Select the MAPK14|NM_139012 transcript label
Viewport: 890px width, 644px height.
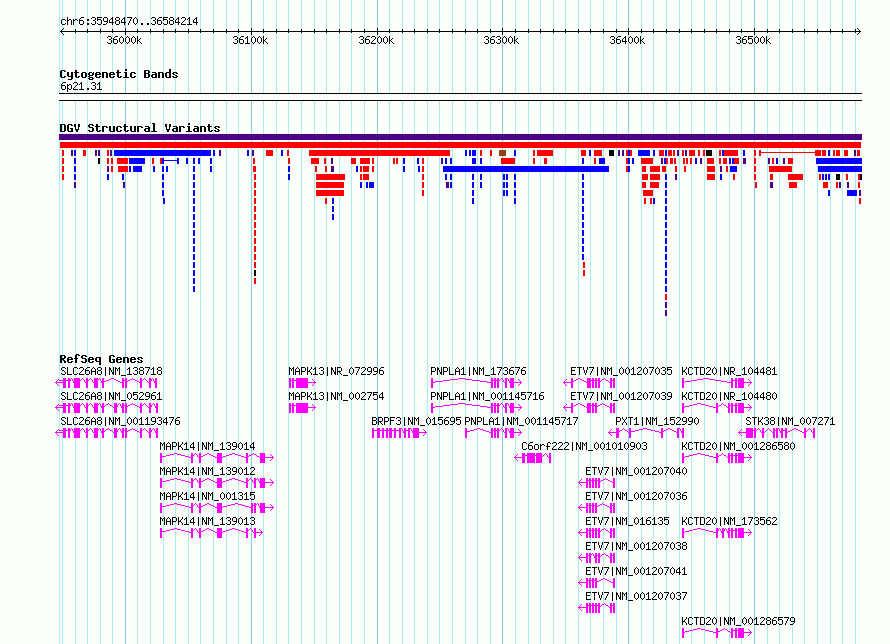207,471
